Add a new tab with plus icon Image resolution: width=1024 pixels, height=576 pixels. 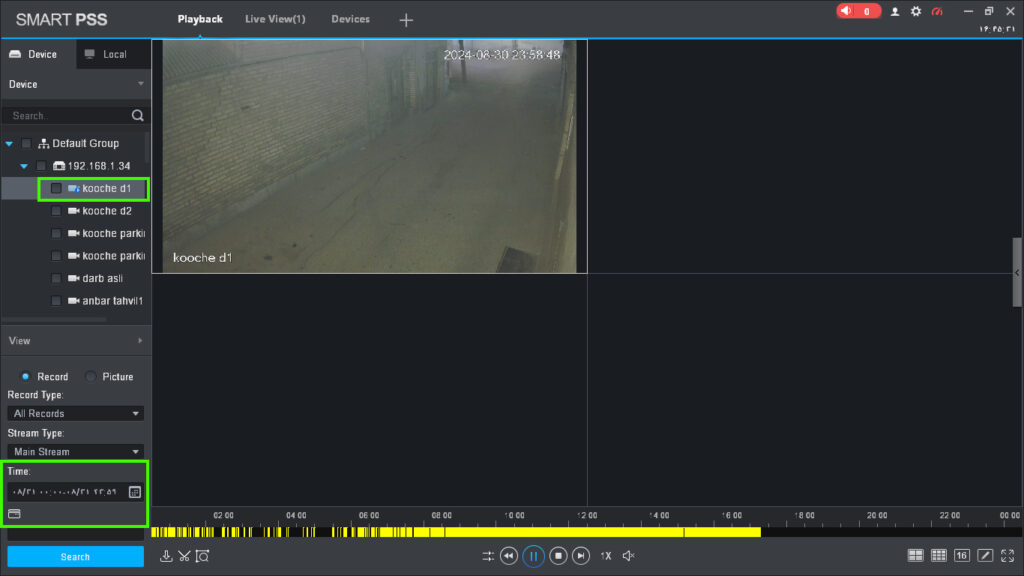coord(406,20)
